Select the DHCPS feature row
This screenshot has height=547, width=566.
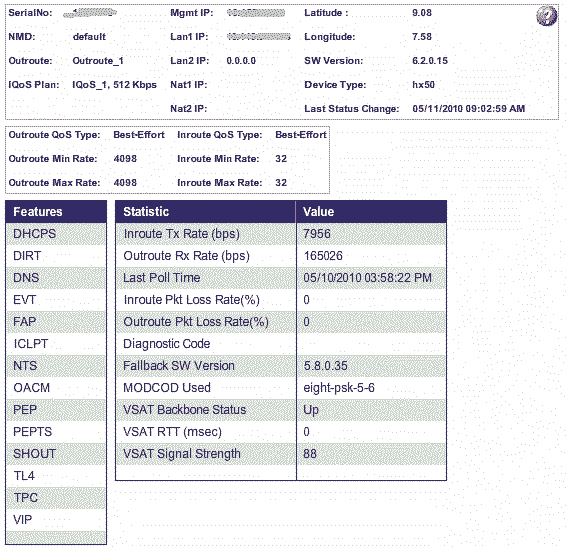(56, 234)
